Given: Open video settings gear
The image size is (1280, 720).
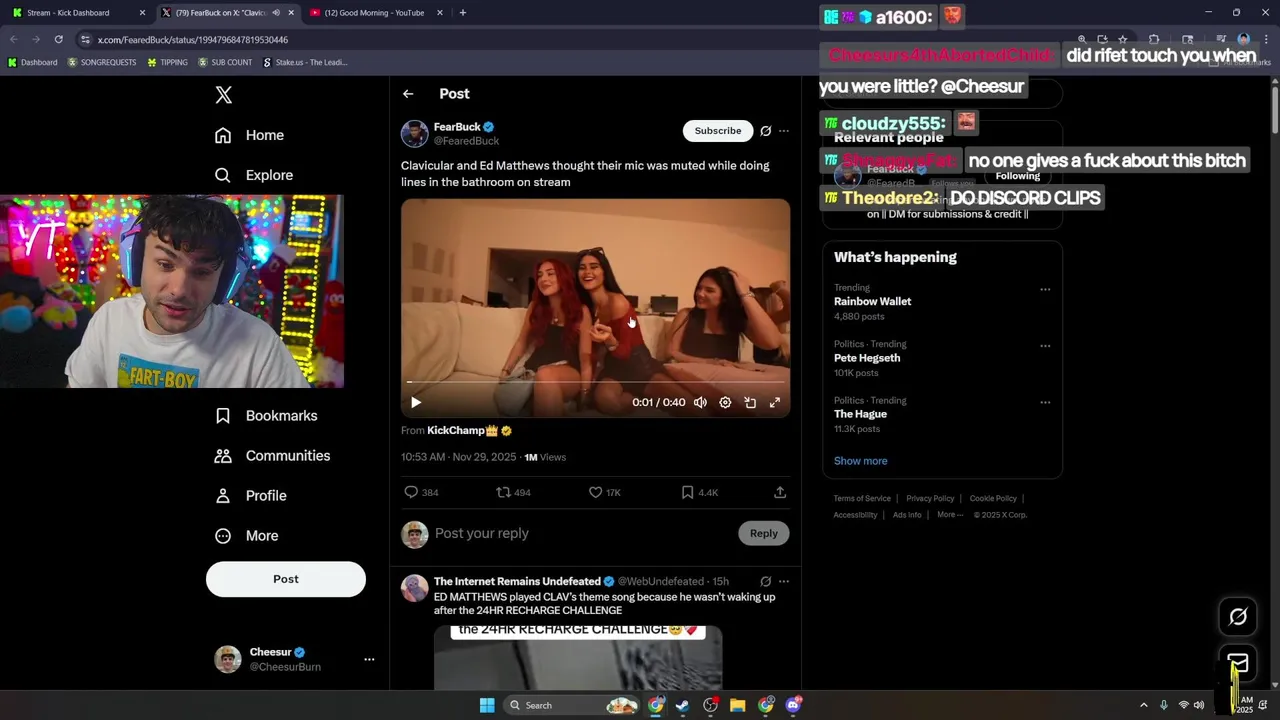Looking at the screenshot, I should coord(725,403).
